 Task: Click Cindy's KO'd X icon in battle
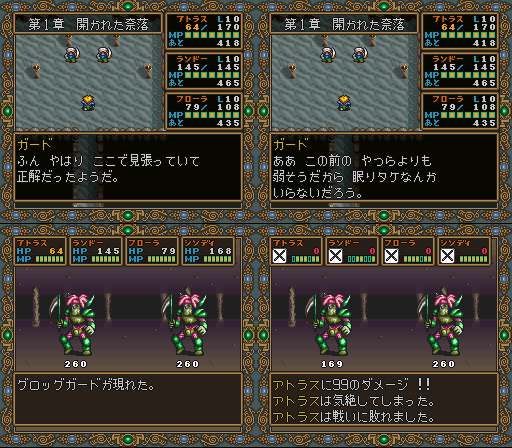(447, 256)
